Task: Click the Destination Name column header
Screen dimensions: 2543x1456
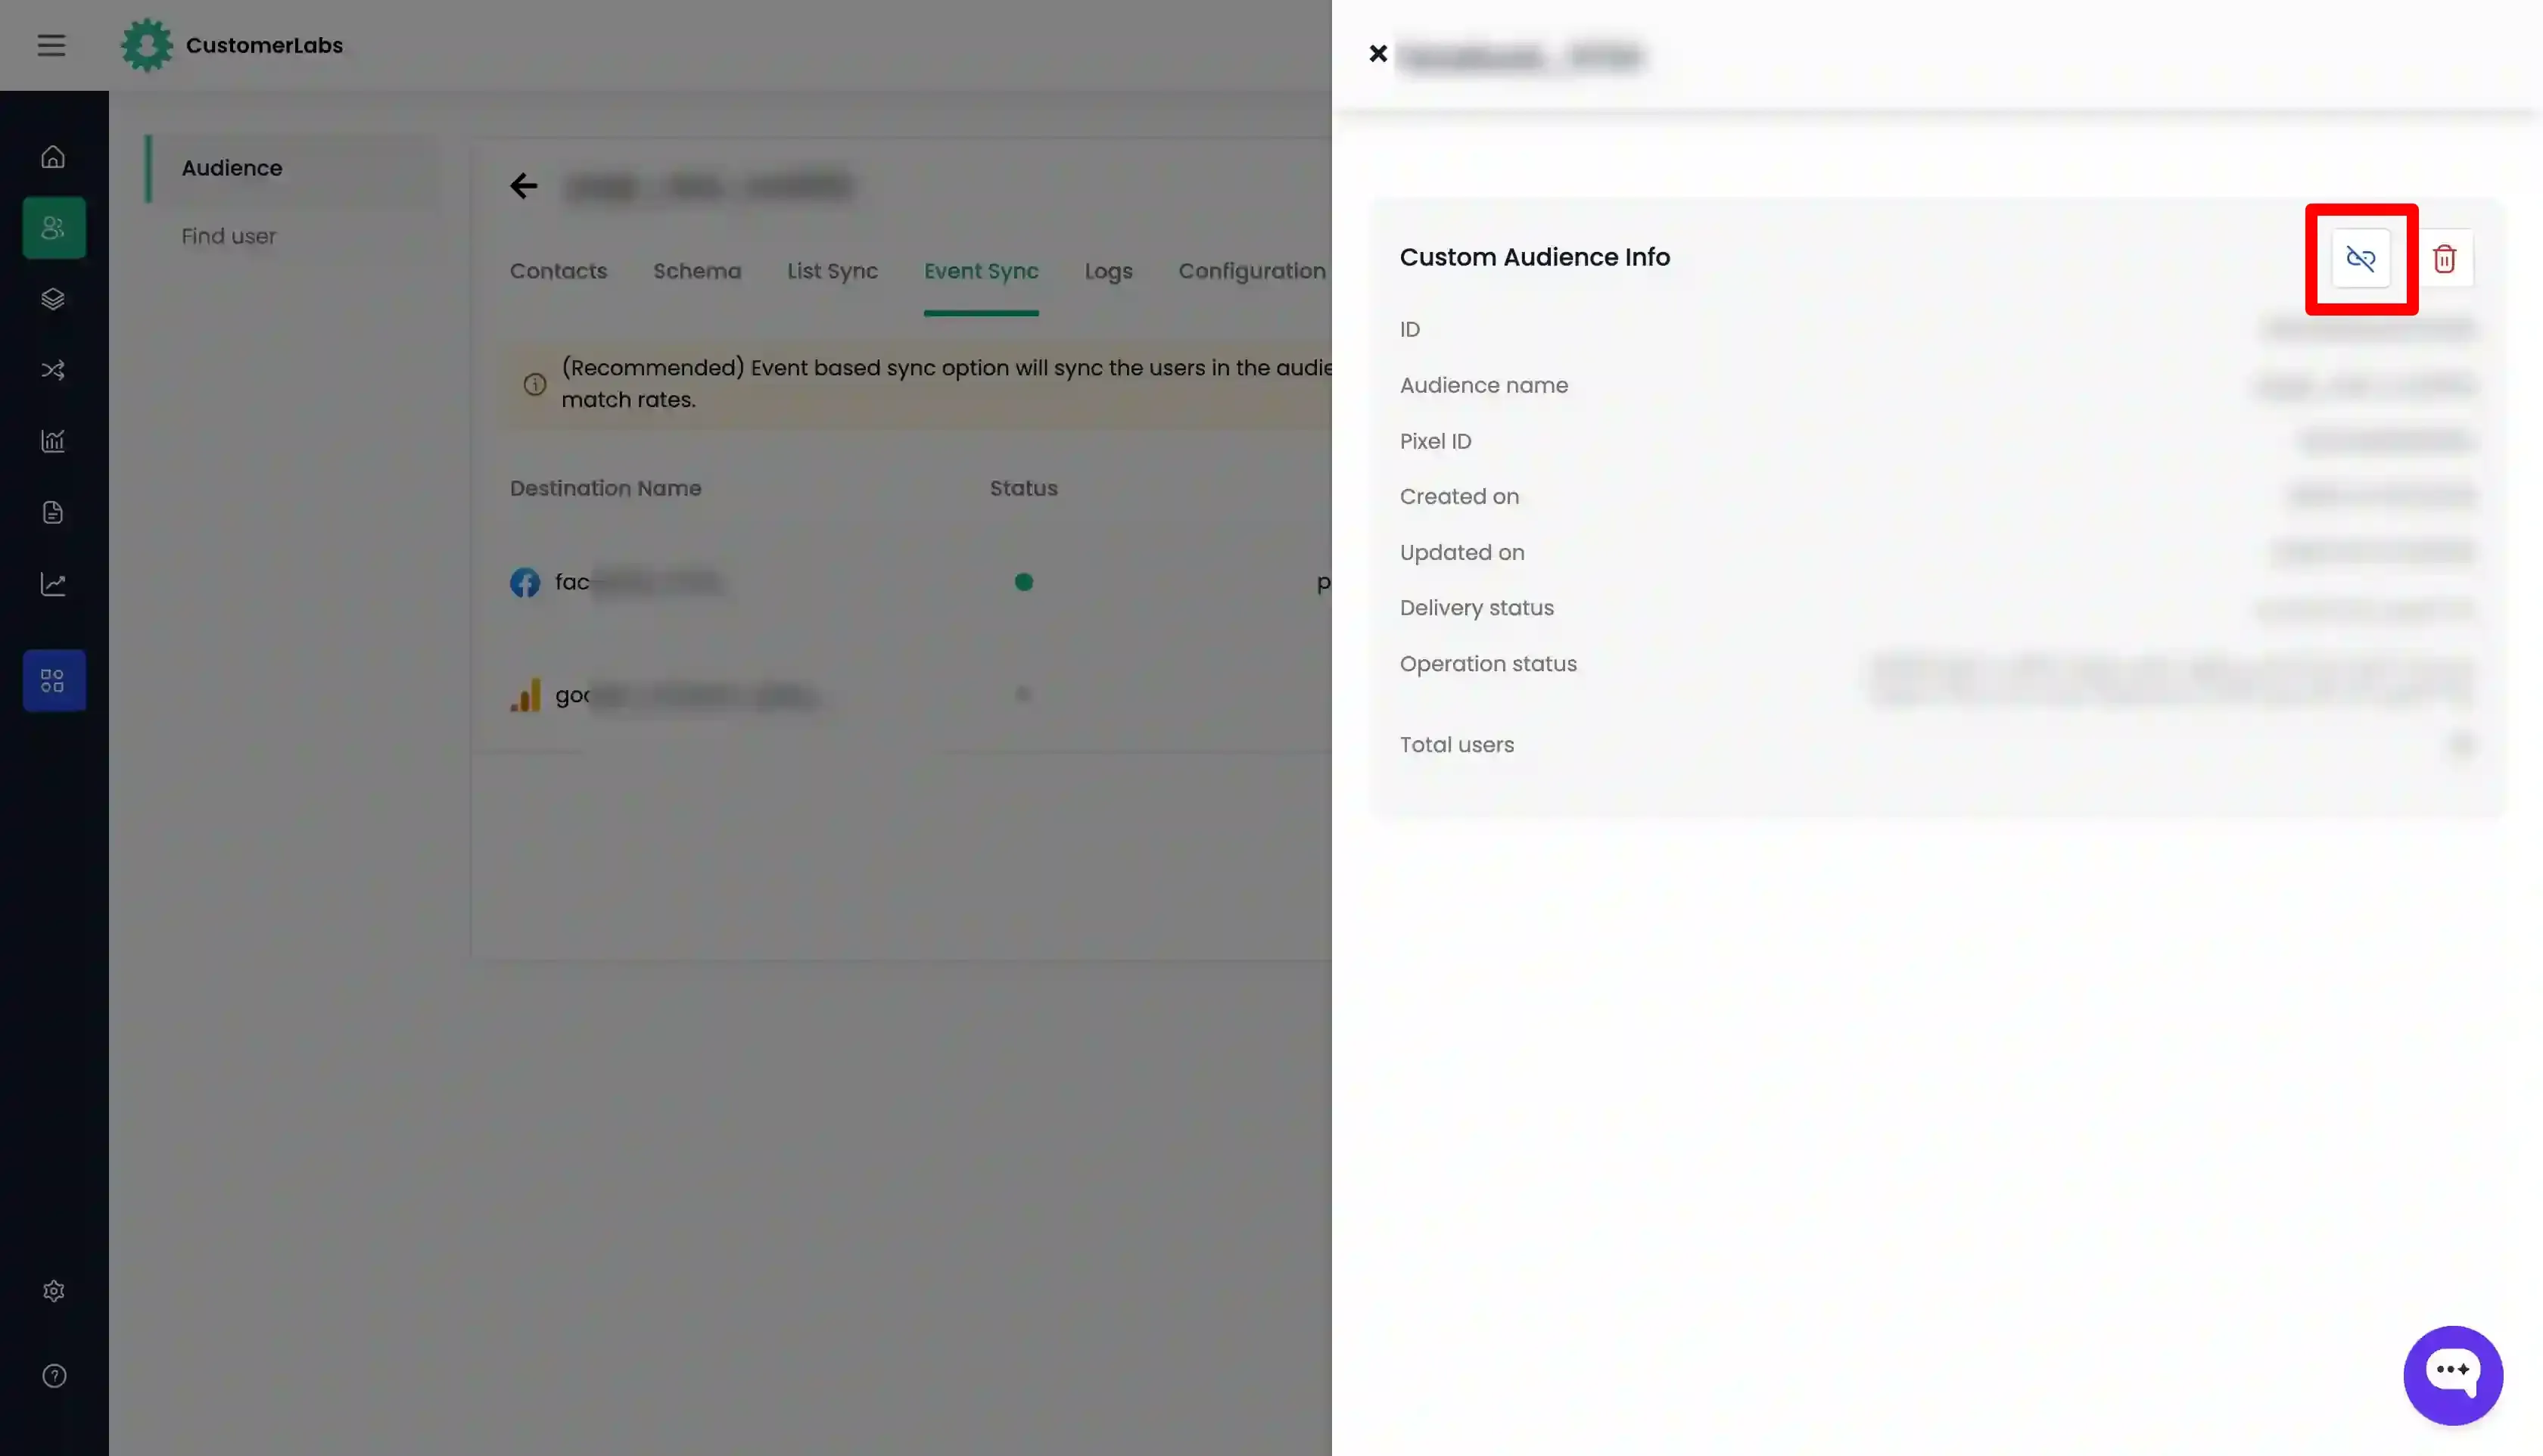Action: tap(606, 488)
